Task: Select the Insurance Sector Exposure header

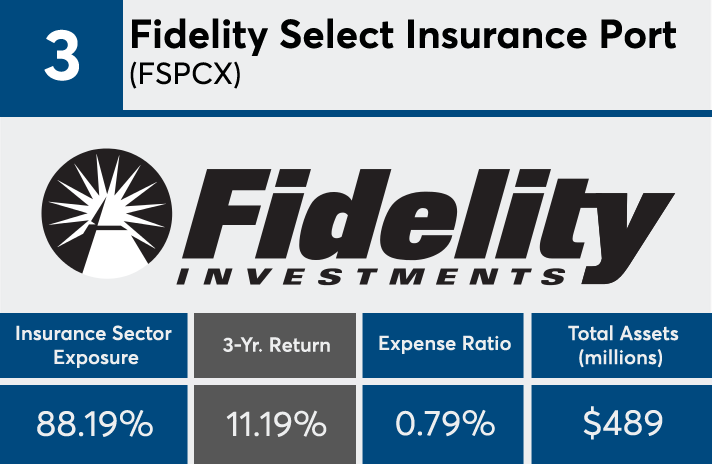Action: pos(94,345)
